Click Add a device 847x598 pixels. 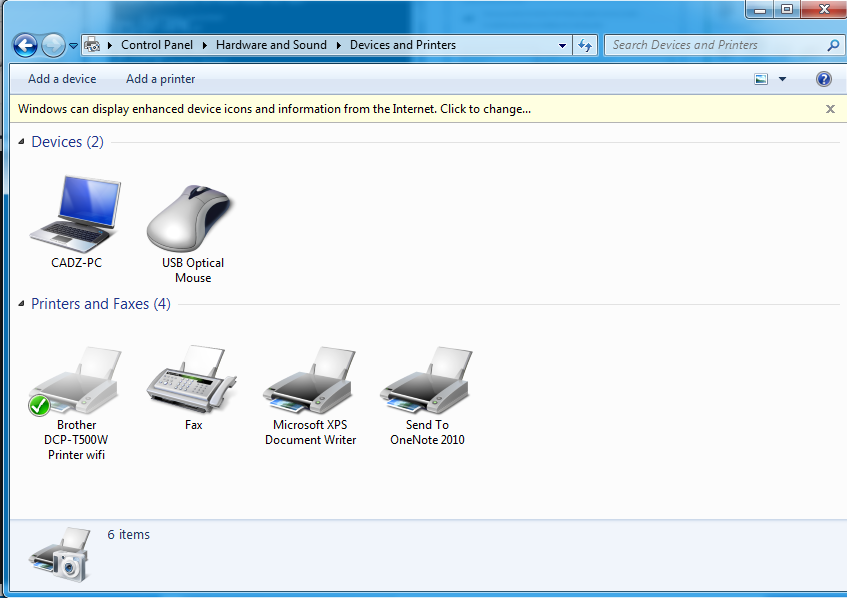coord(61,79)
